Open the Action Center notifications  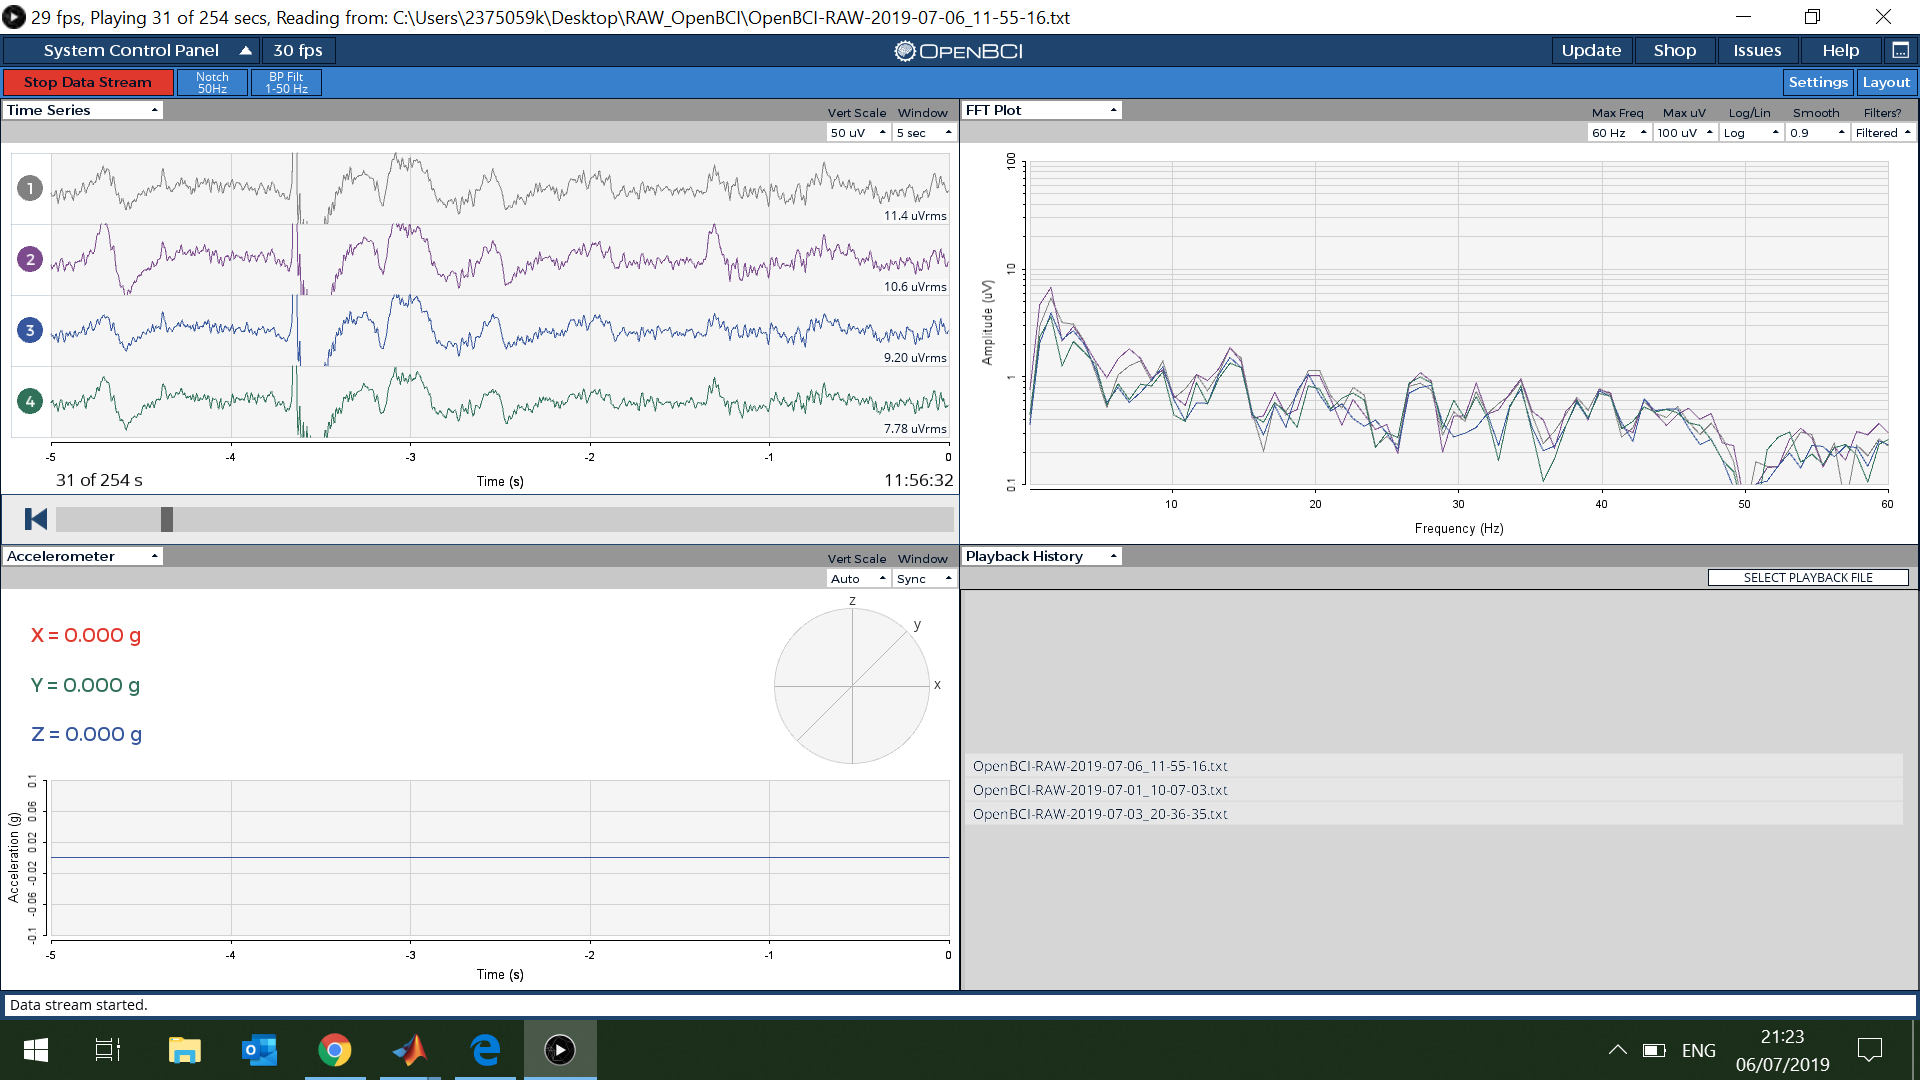click(1869, 1050)
